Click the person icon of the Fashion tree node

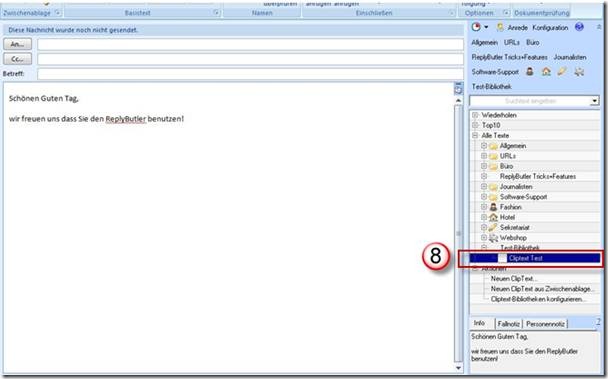tap(493, 207)
